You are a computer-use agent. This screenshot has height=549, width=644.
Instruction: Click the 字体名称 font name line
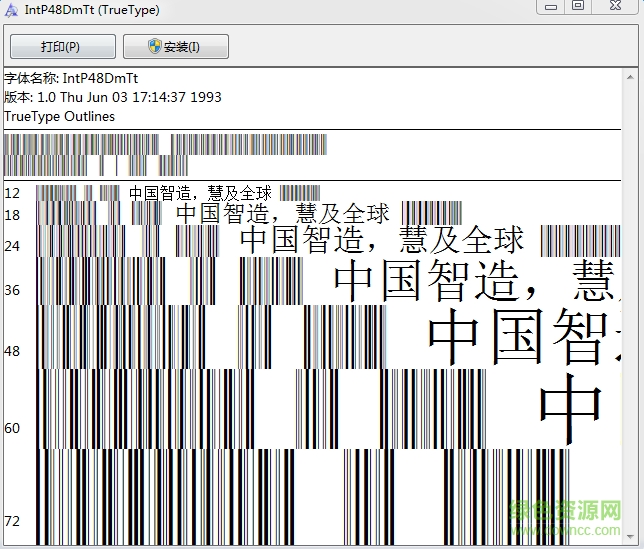click(x=71, y=78)
